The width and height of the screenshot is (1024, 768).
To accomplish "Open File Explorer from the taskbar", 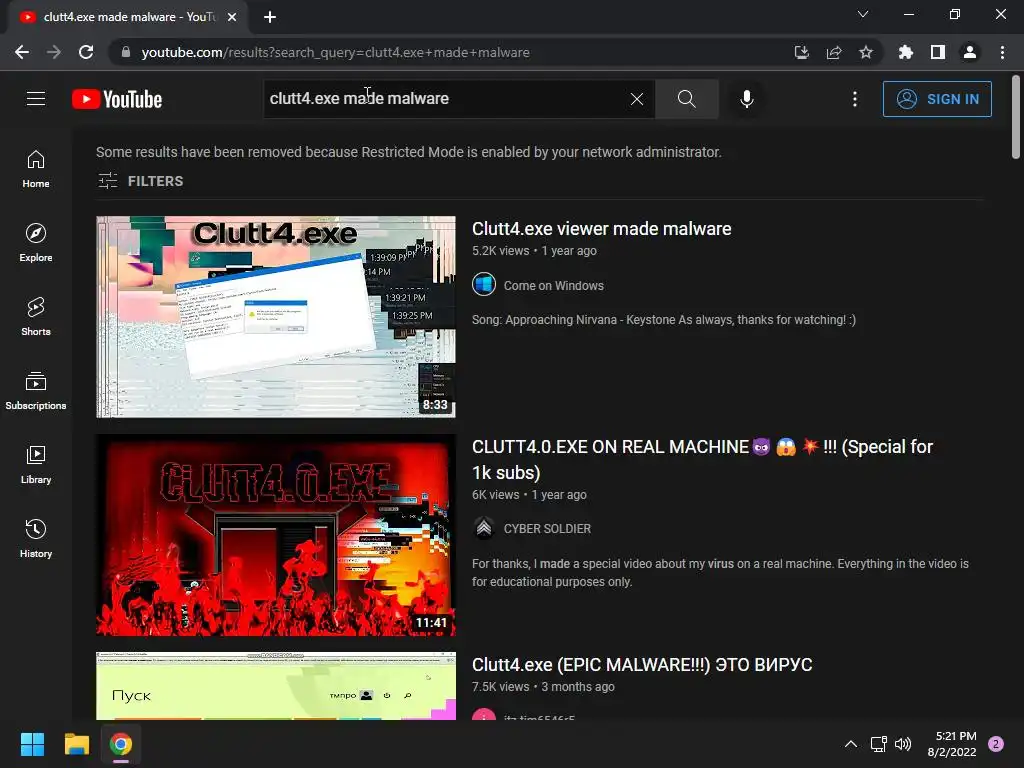I will click(x=76, y=744).
